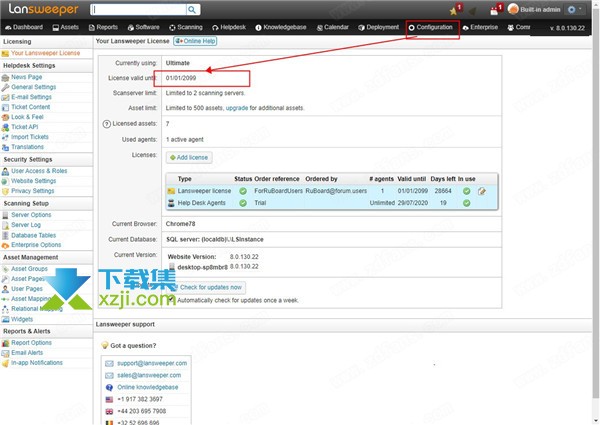Click the Look & Feel icon
600x425 pixels.
click(x=5, y=117)
